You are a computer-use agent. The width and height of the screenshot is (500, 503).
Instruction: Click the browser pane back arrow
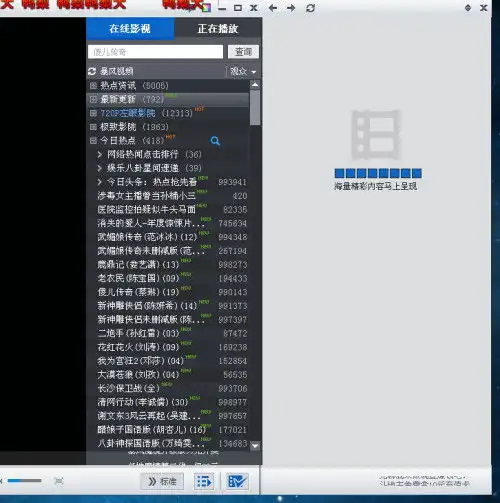tap(273, 8)
